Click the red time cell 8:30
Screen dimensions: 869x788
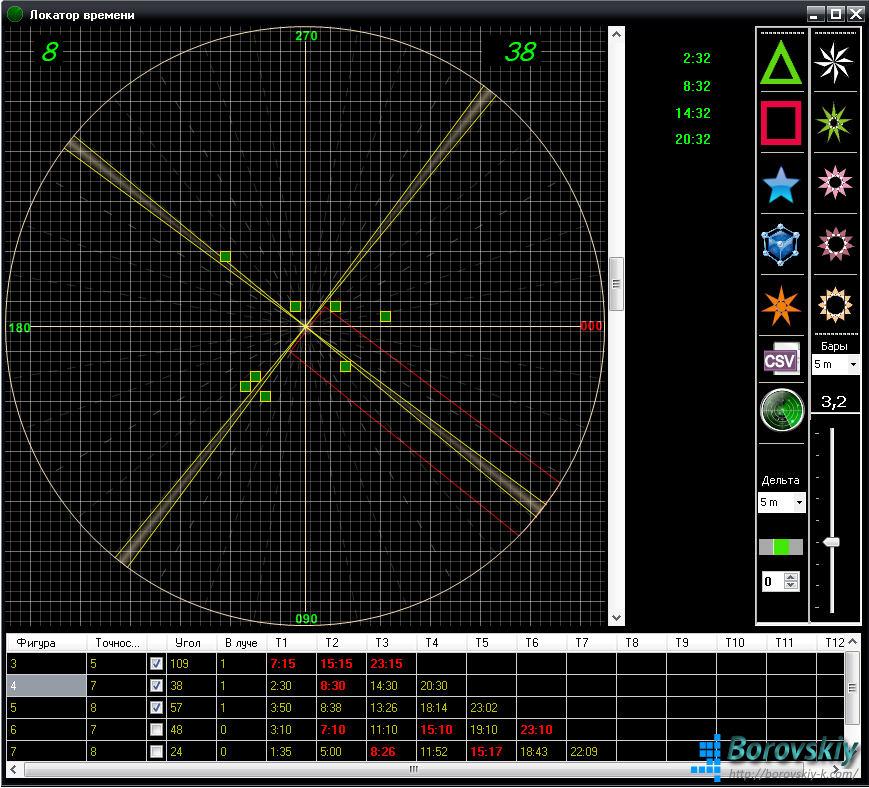[x=341, y=685]
